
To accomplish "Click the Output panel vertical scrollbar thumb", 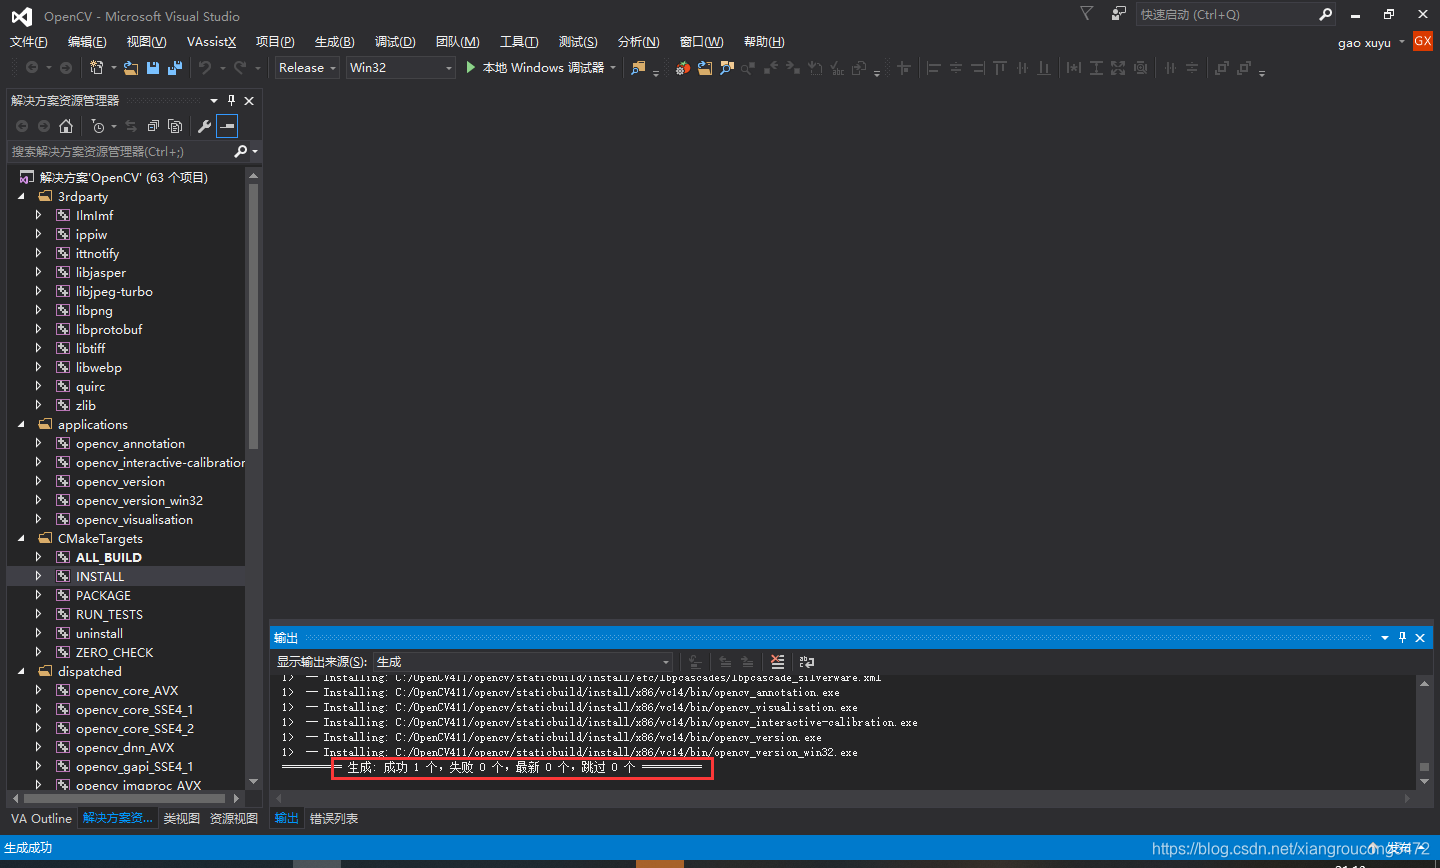I will [x=1424, y=767].
